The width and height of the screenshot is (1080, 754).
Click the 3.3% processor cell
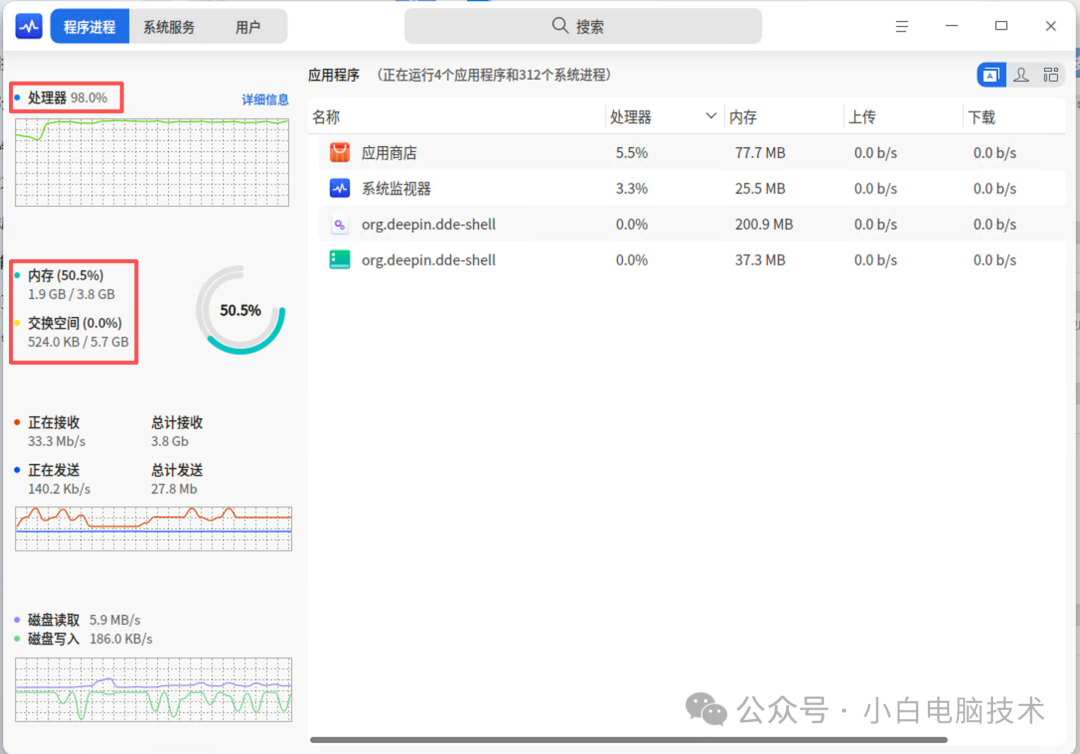[632, 189]
